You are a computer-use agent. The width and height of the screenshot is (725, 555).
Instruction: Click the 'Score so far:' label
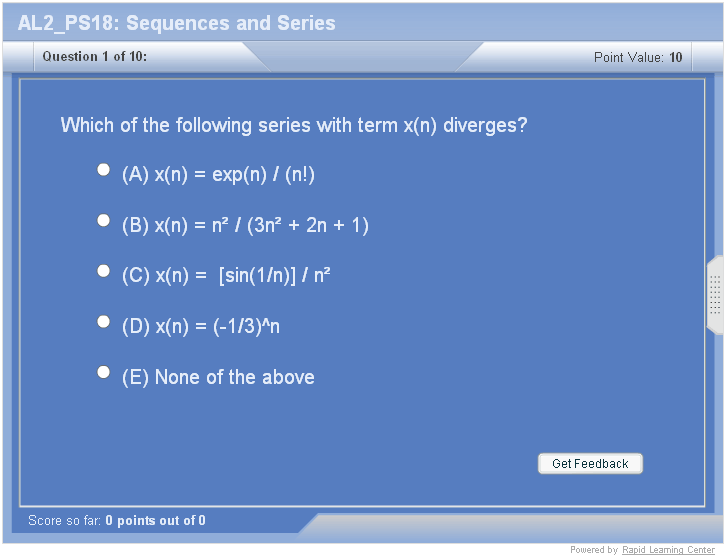click(65, 521)
